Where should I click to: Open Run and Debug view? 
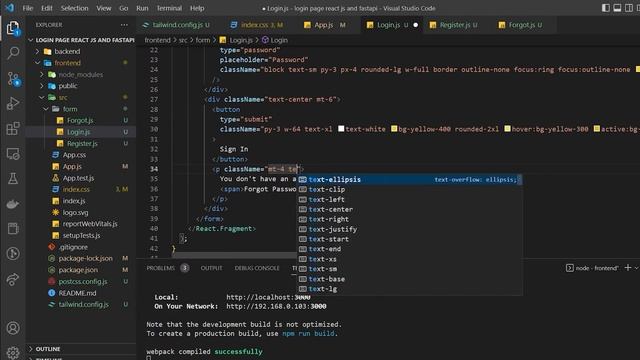[x=13, y=103]
